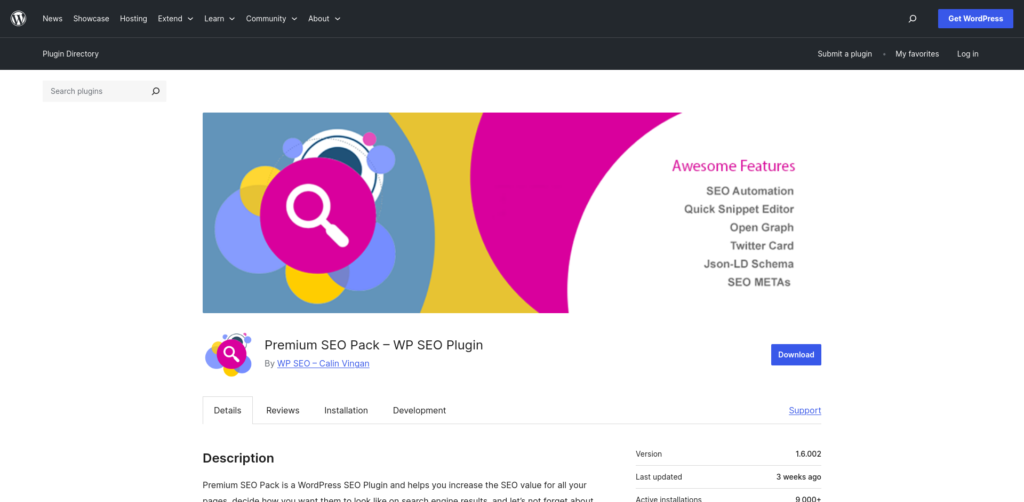Open the Hosting menu item
This screenshot has height=502, width=1024.
[133, 18]
